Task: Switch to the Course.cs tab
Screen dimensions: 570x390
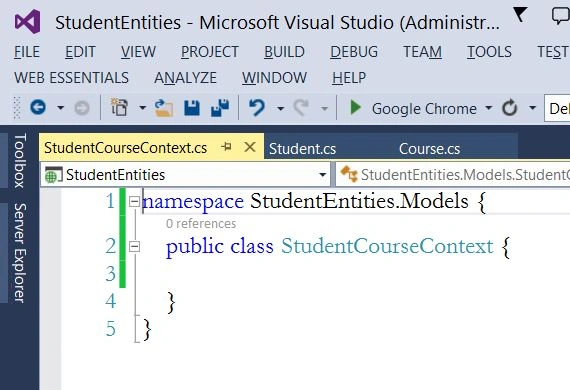Action: [429, 149]
